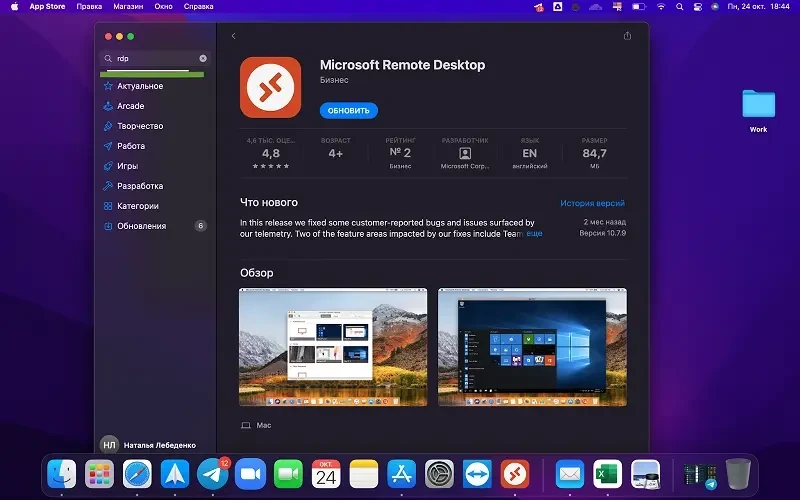Open the Preview app in the Dock
The image size is (800, 500).
pos(645,474)
